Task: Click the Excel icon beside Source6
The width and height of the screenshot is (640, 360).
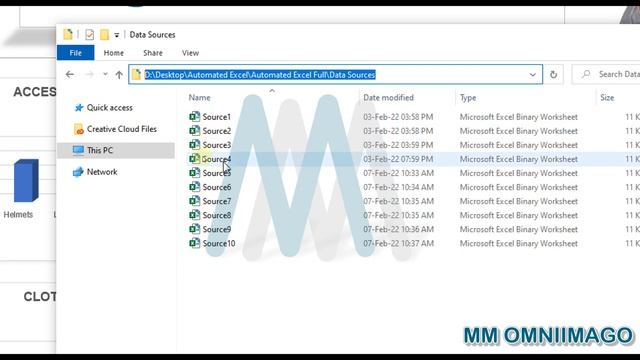Action: pyautogui.click(x=194, y=187)
